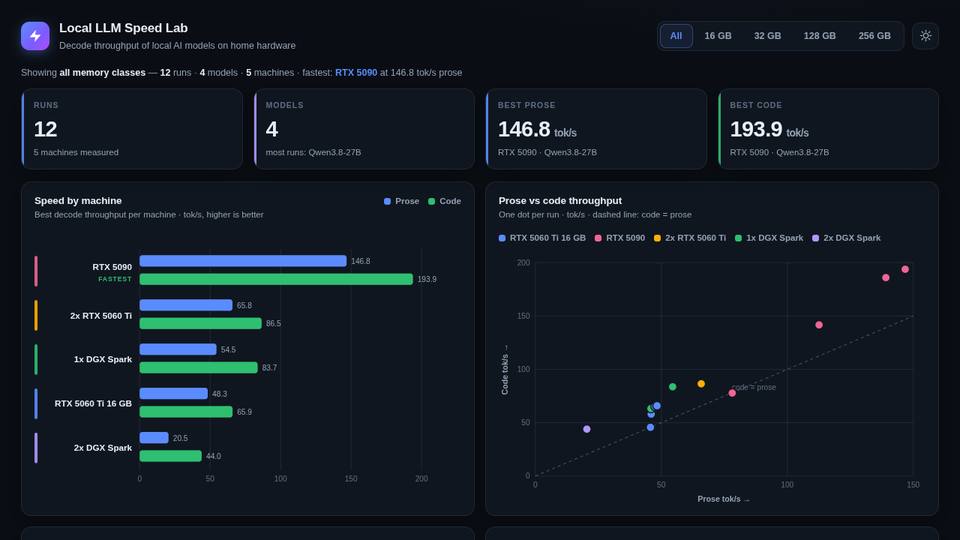This screenshot has width=960, height=540.
Task: Toggle 1x DGX Spark scatter legend
Action: click(x=769, y=238)
